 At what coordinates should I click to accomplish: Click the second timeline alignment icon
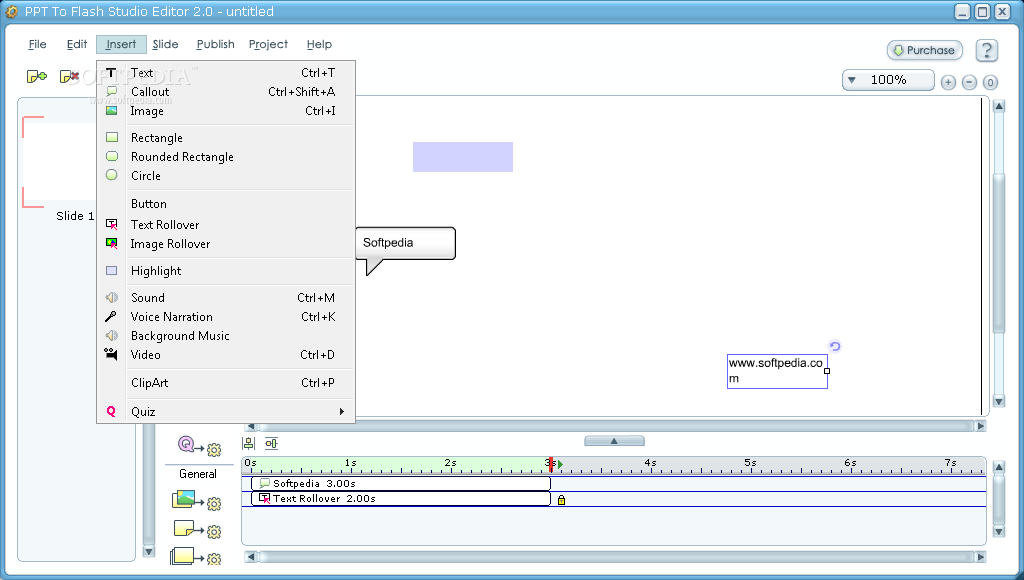pyautogui.click(x=271, y=443)
